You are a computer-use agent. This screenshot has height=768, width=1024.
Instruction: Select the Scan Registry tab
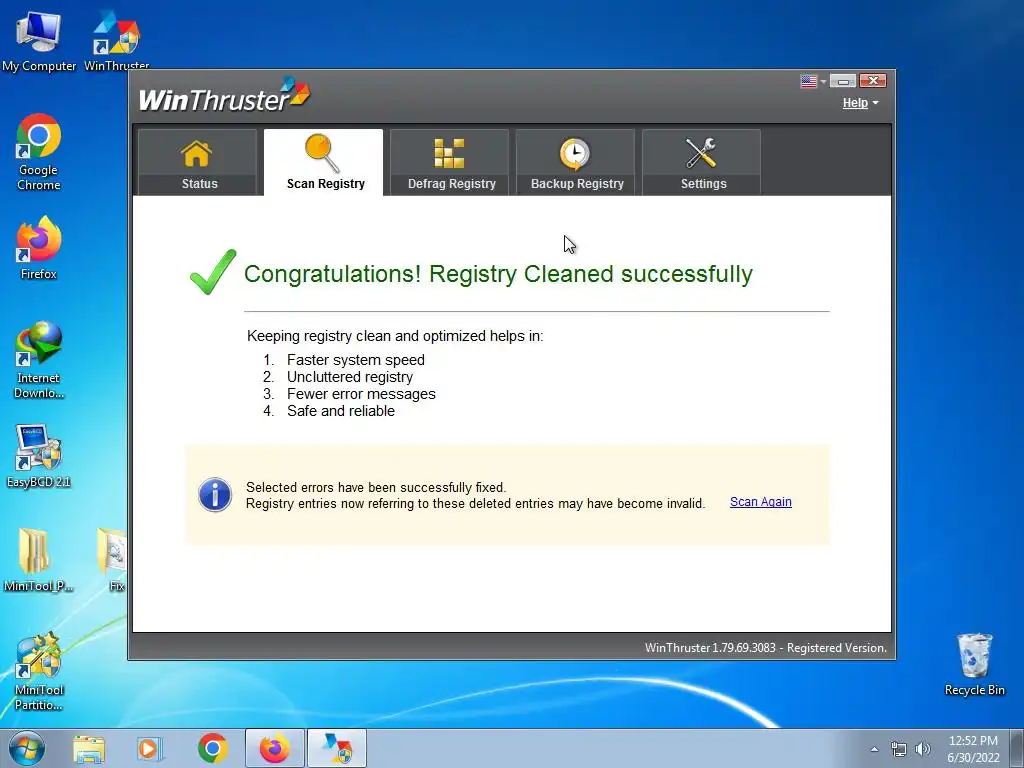click(x=323, y=162)
